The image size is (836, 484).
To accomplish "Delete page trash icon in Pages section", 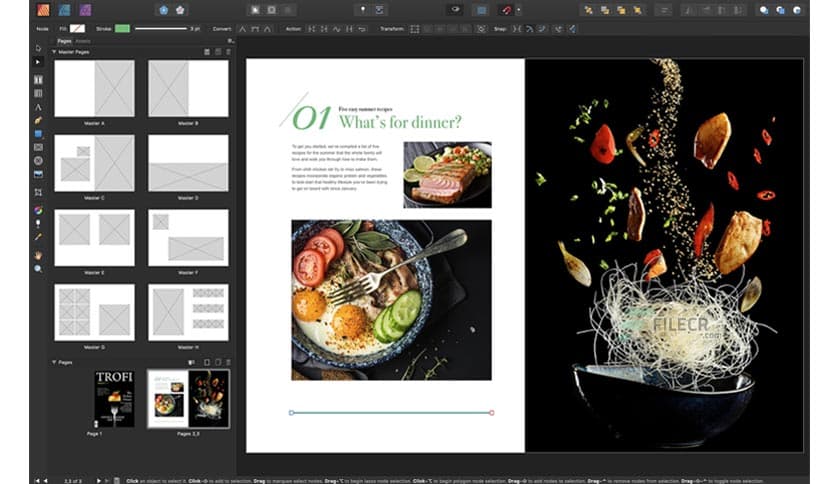I will 228,362.
